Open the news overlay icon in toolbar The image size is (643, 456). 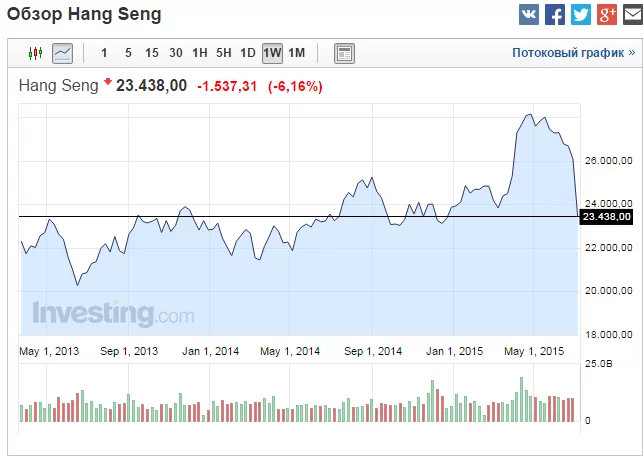pyautogui.click(x=344, y=52)
